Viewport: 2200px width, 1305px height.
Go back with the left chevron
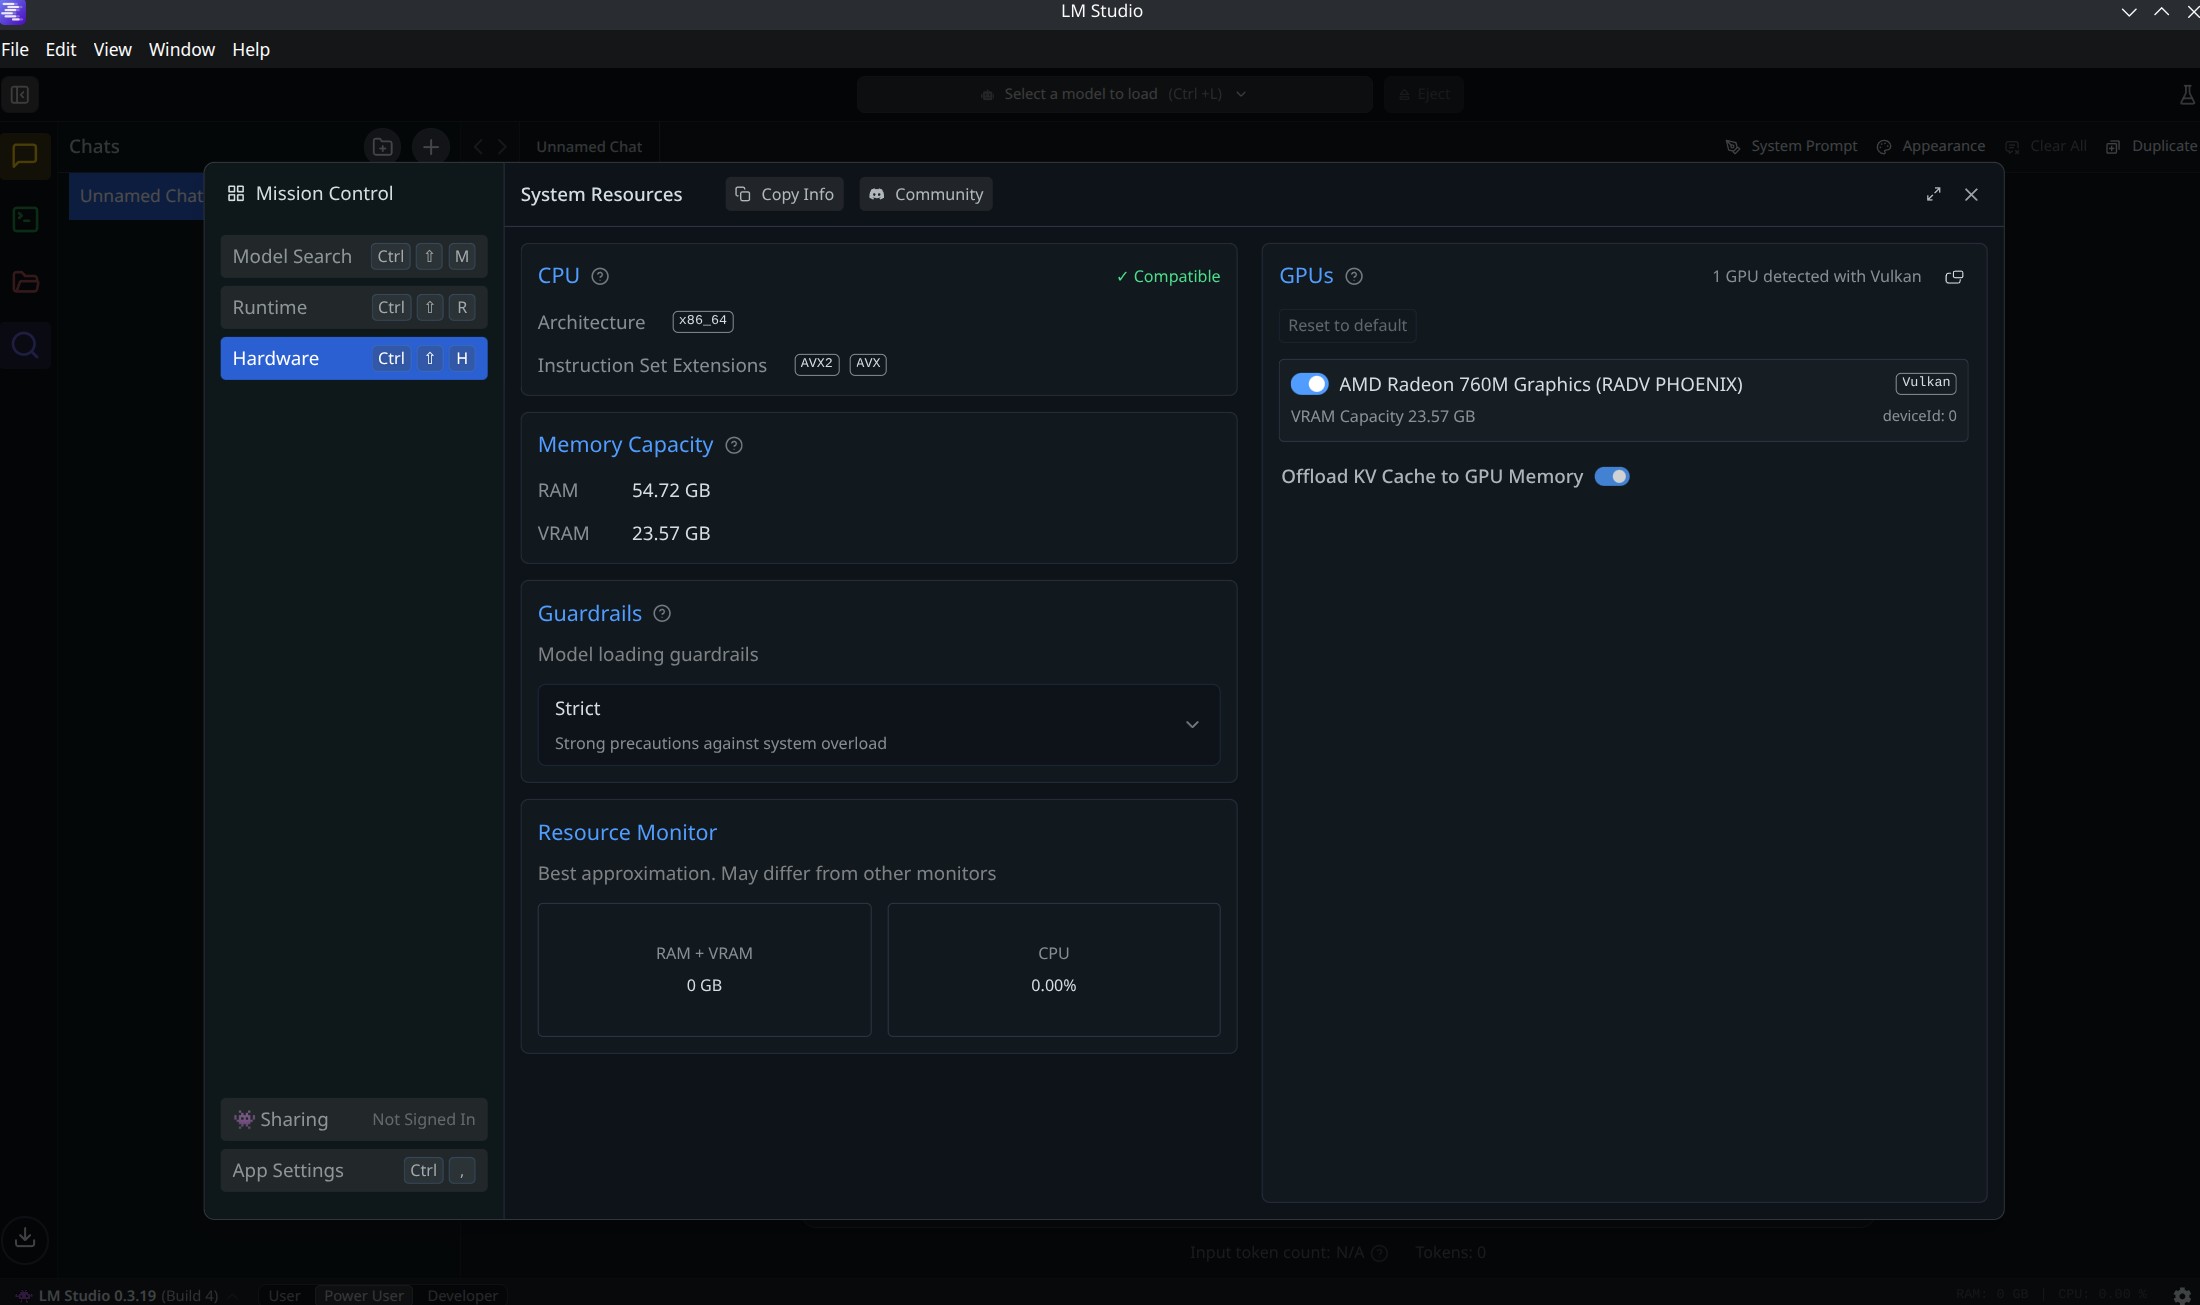479,147
